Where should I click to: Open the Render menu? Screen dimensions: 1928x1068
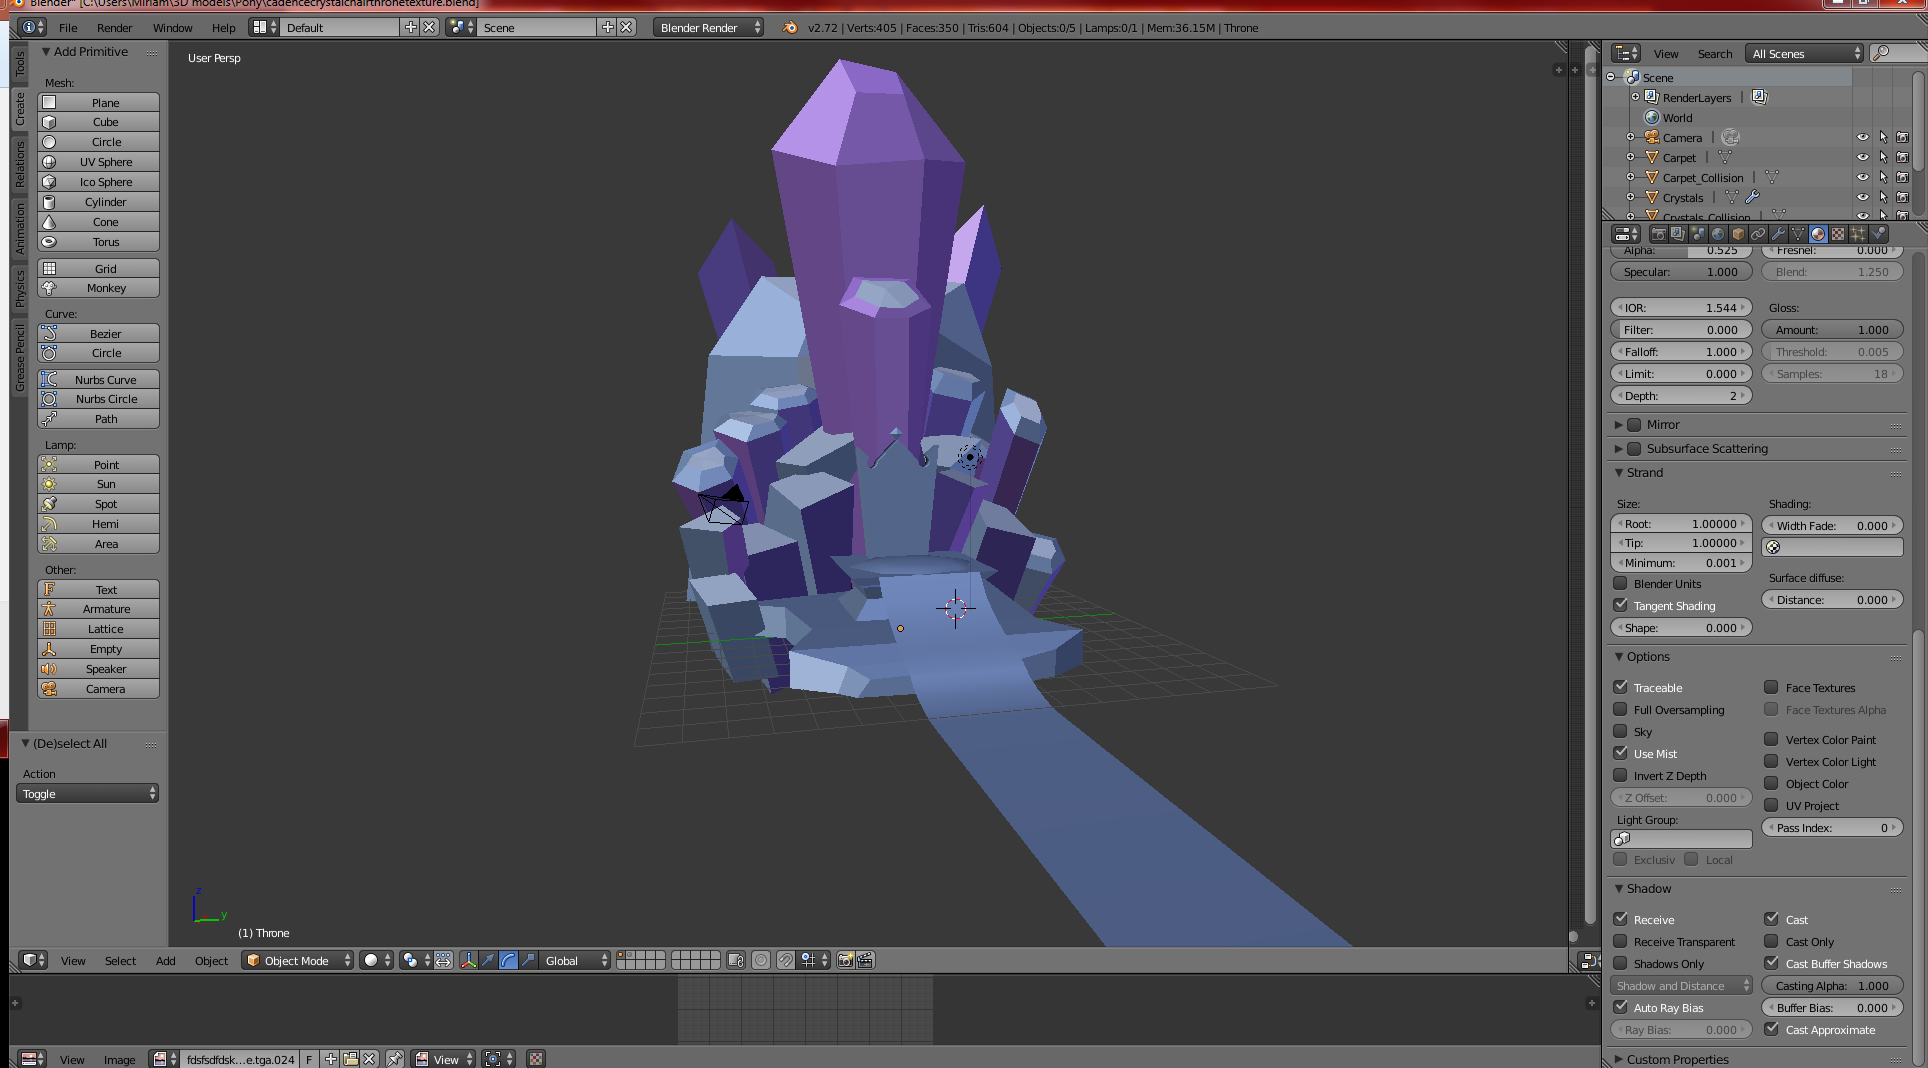(x=114, y=28)
